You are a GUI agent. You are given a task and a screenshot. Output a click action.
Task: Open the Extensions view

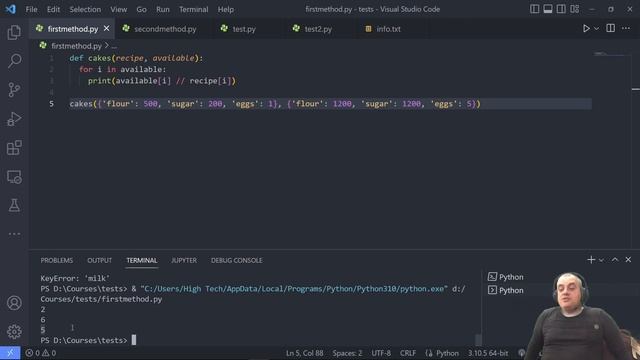point(14,148)
